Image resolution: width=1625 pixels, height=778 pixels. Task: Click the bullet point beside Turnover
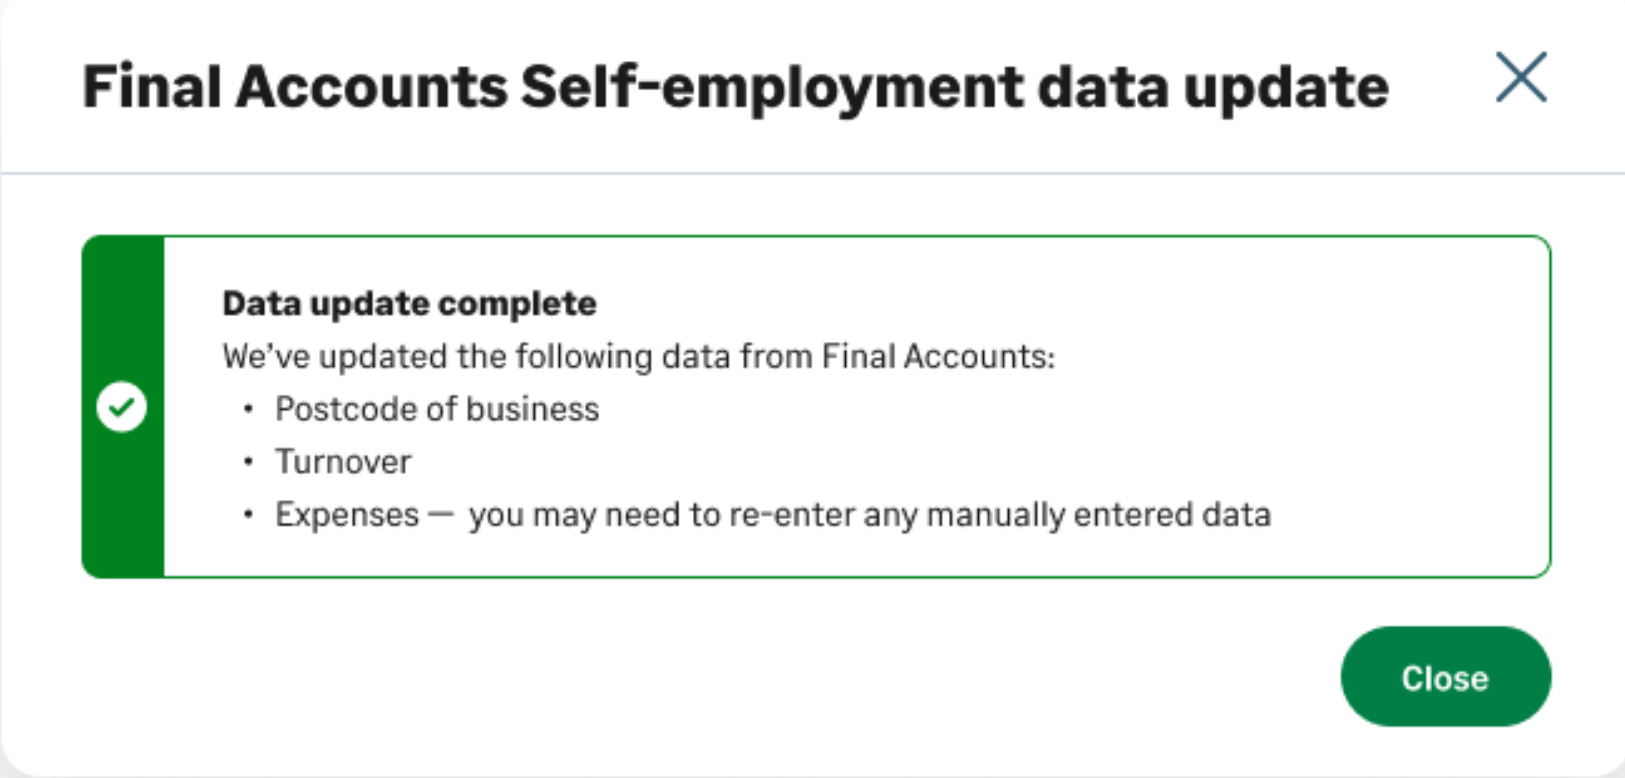[x=249, y=461]
